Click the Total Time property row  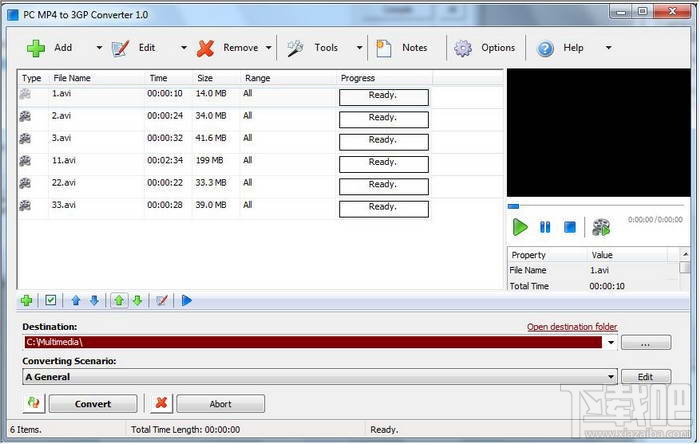593,286
